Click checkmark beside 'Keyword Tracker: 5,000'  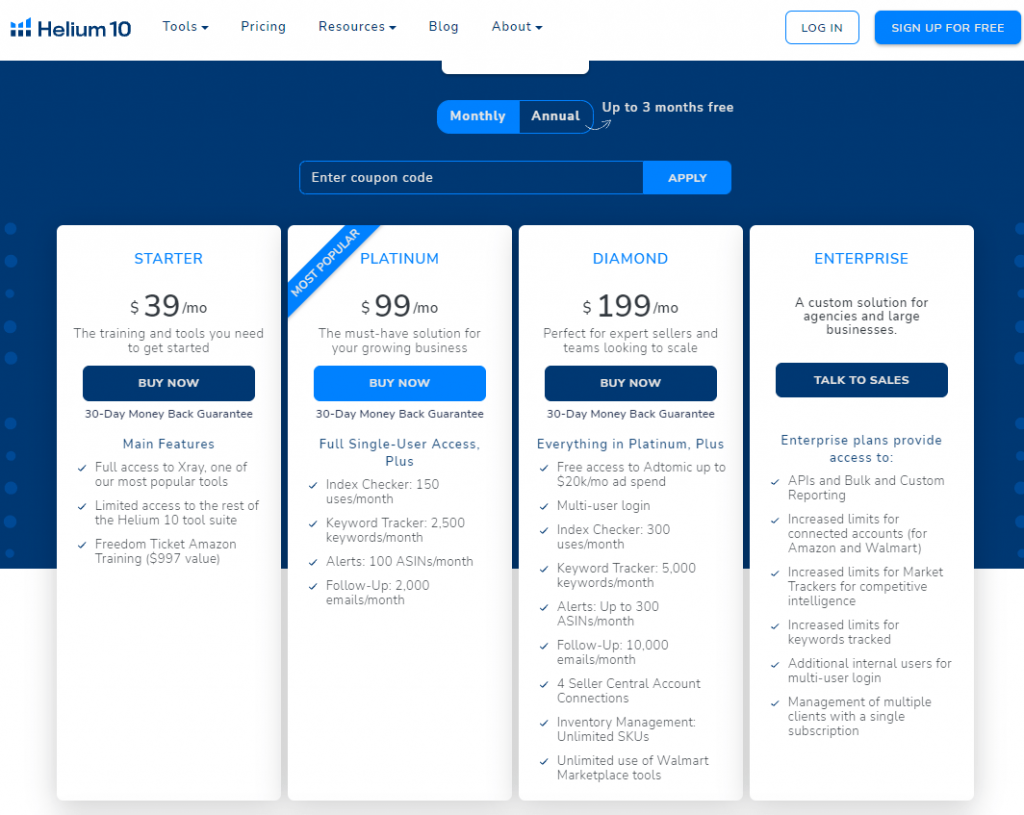coord(544,569)
